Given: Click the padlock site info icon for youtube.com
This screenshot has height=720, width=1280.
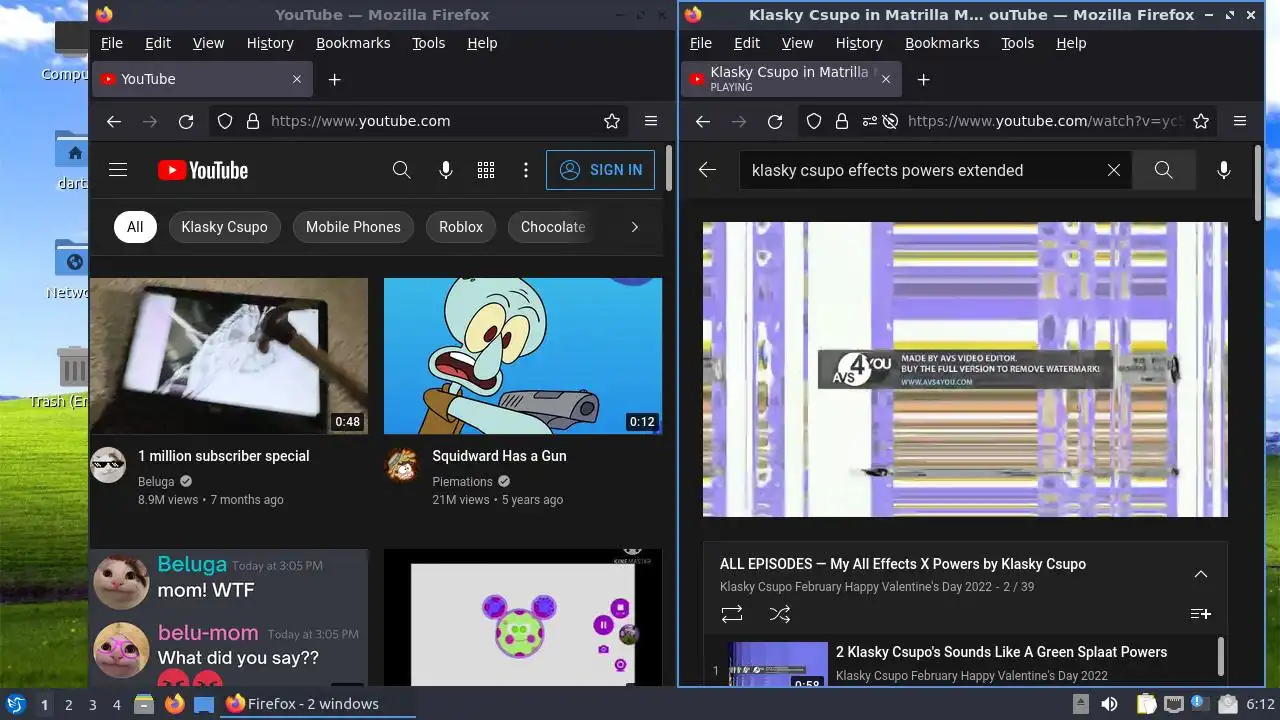Looking at the screenshot, I should [253, 121].
